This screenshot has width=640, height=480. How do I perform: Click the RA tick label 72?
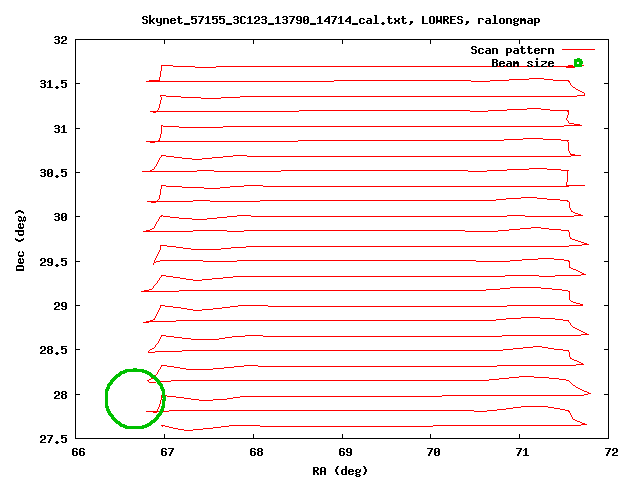point(611,452)
